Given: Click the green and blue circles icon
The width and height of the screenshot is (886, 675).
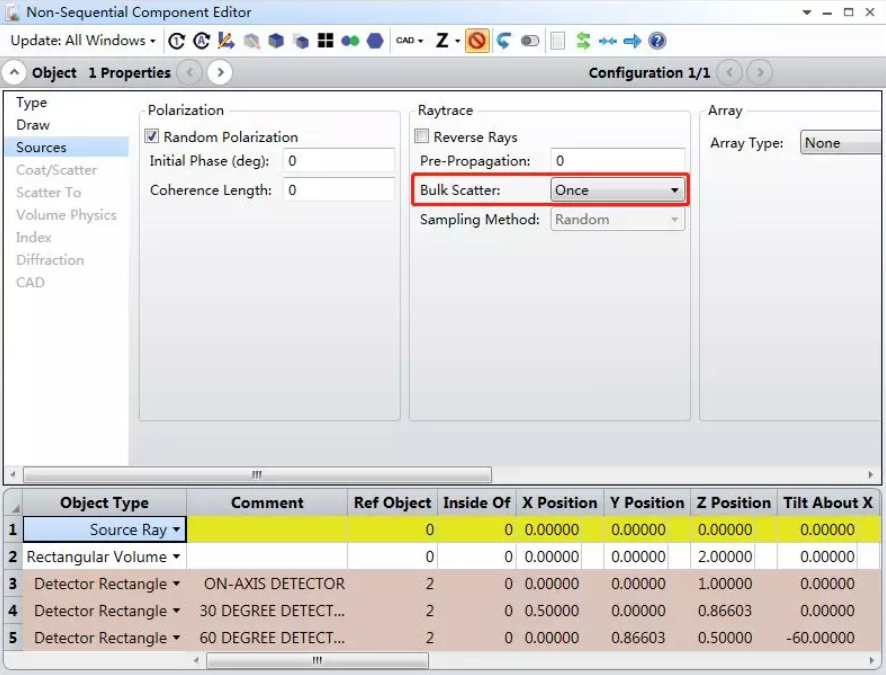Looking at the screenshot, I should pyautogui.click(x=350, y=41).
